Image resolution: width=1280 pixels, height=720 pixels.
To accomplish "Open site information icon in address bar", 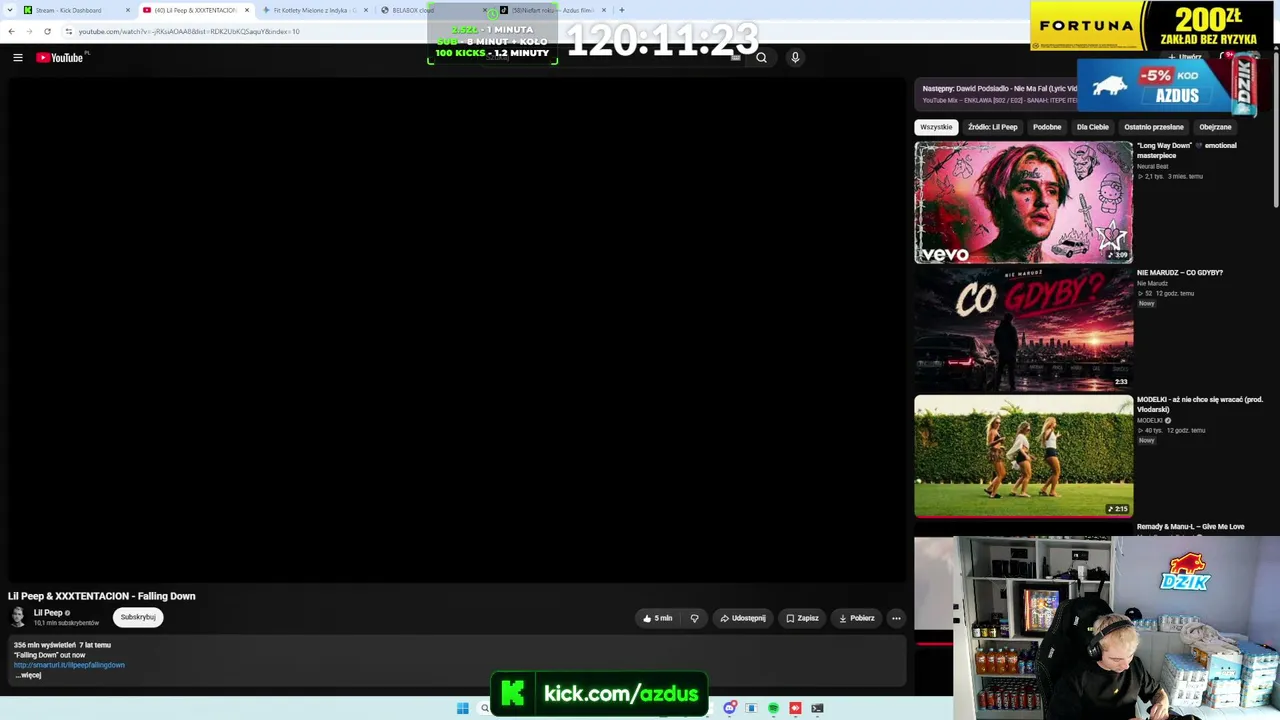I will 68,31.
